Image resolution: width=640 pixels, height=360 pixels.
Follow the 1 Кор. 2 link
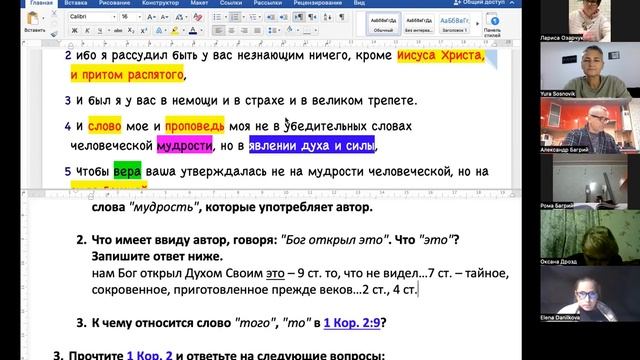pyautogui.click(x=149, y=355)
